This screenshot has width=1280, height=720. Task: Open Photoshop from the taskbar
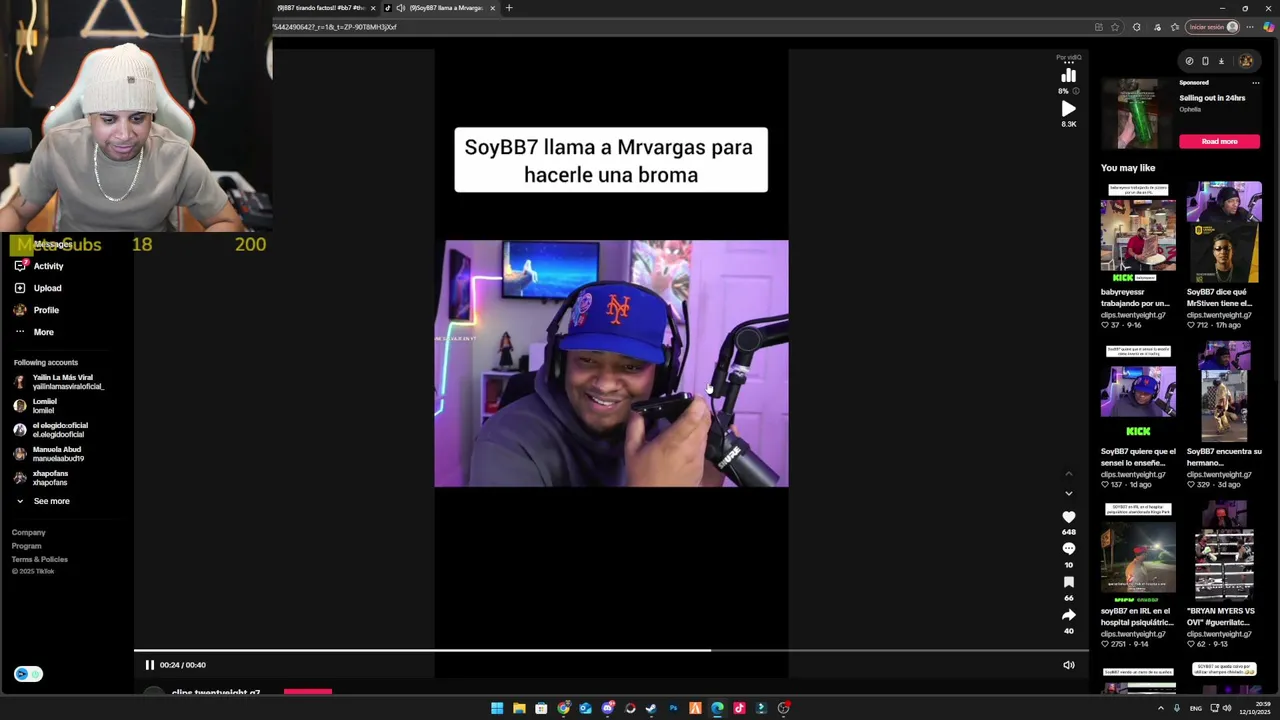[x=673, y=708]
